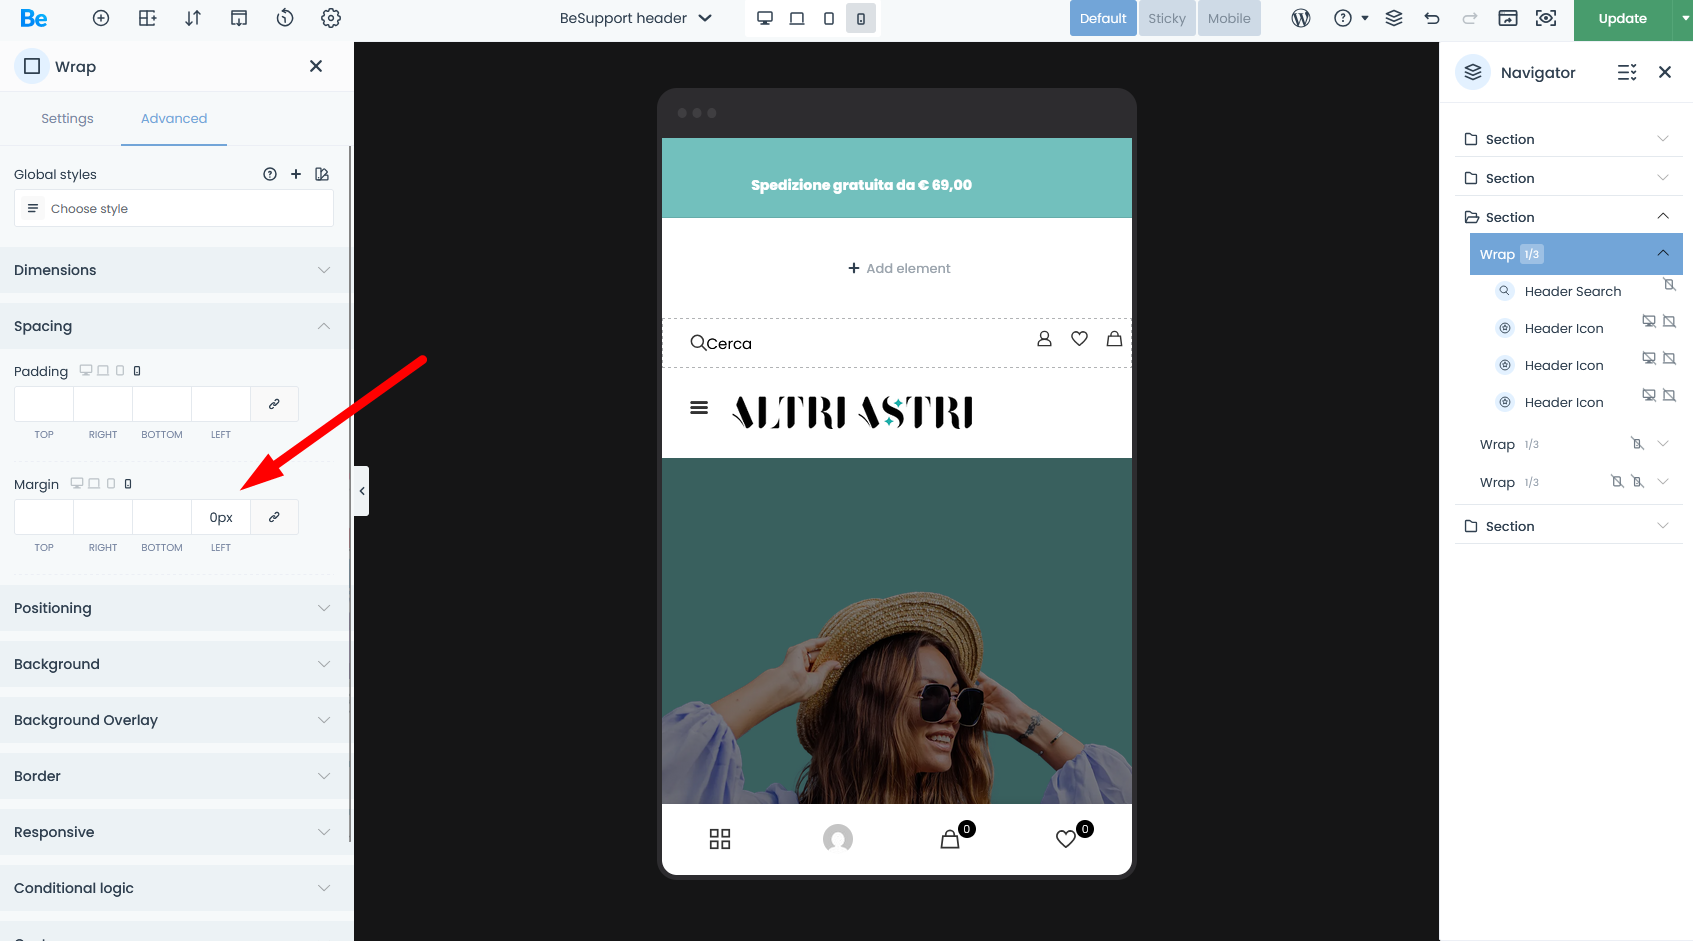Click the undo arrow icon
The image size is (1693, 941).
pos(1432,18)
